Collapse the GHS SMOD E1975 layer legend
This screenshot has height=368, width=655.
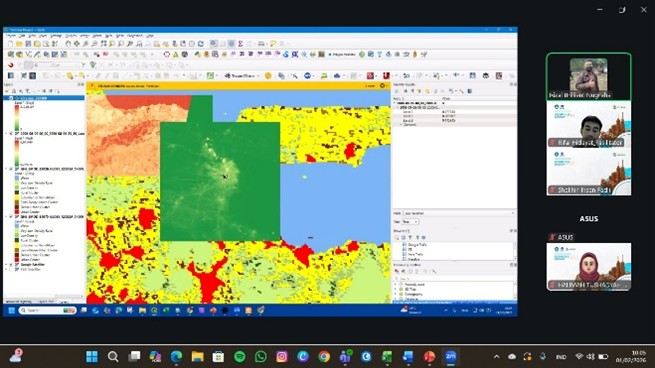(x=6, y=217)
